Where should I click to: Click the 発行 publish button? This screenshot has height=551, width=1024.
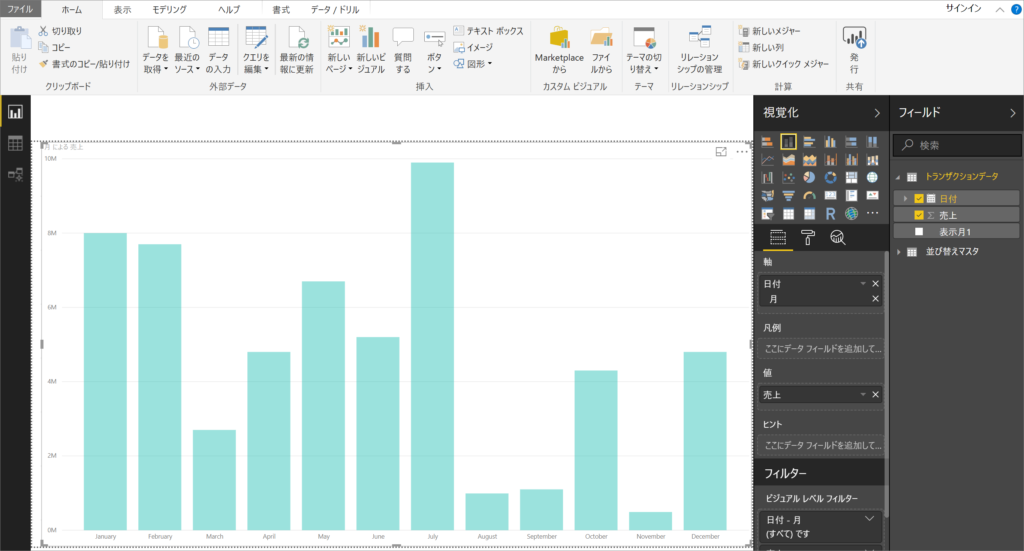[854, 51]
